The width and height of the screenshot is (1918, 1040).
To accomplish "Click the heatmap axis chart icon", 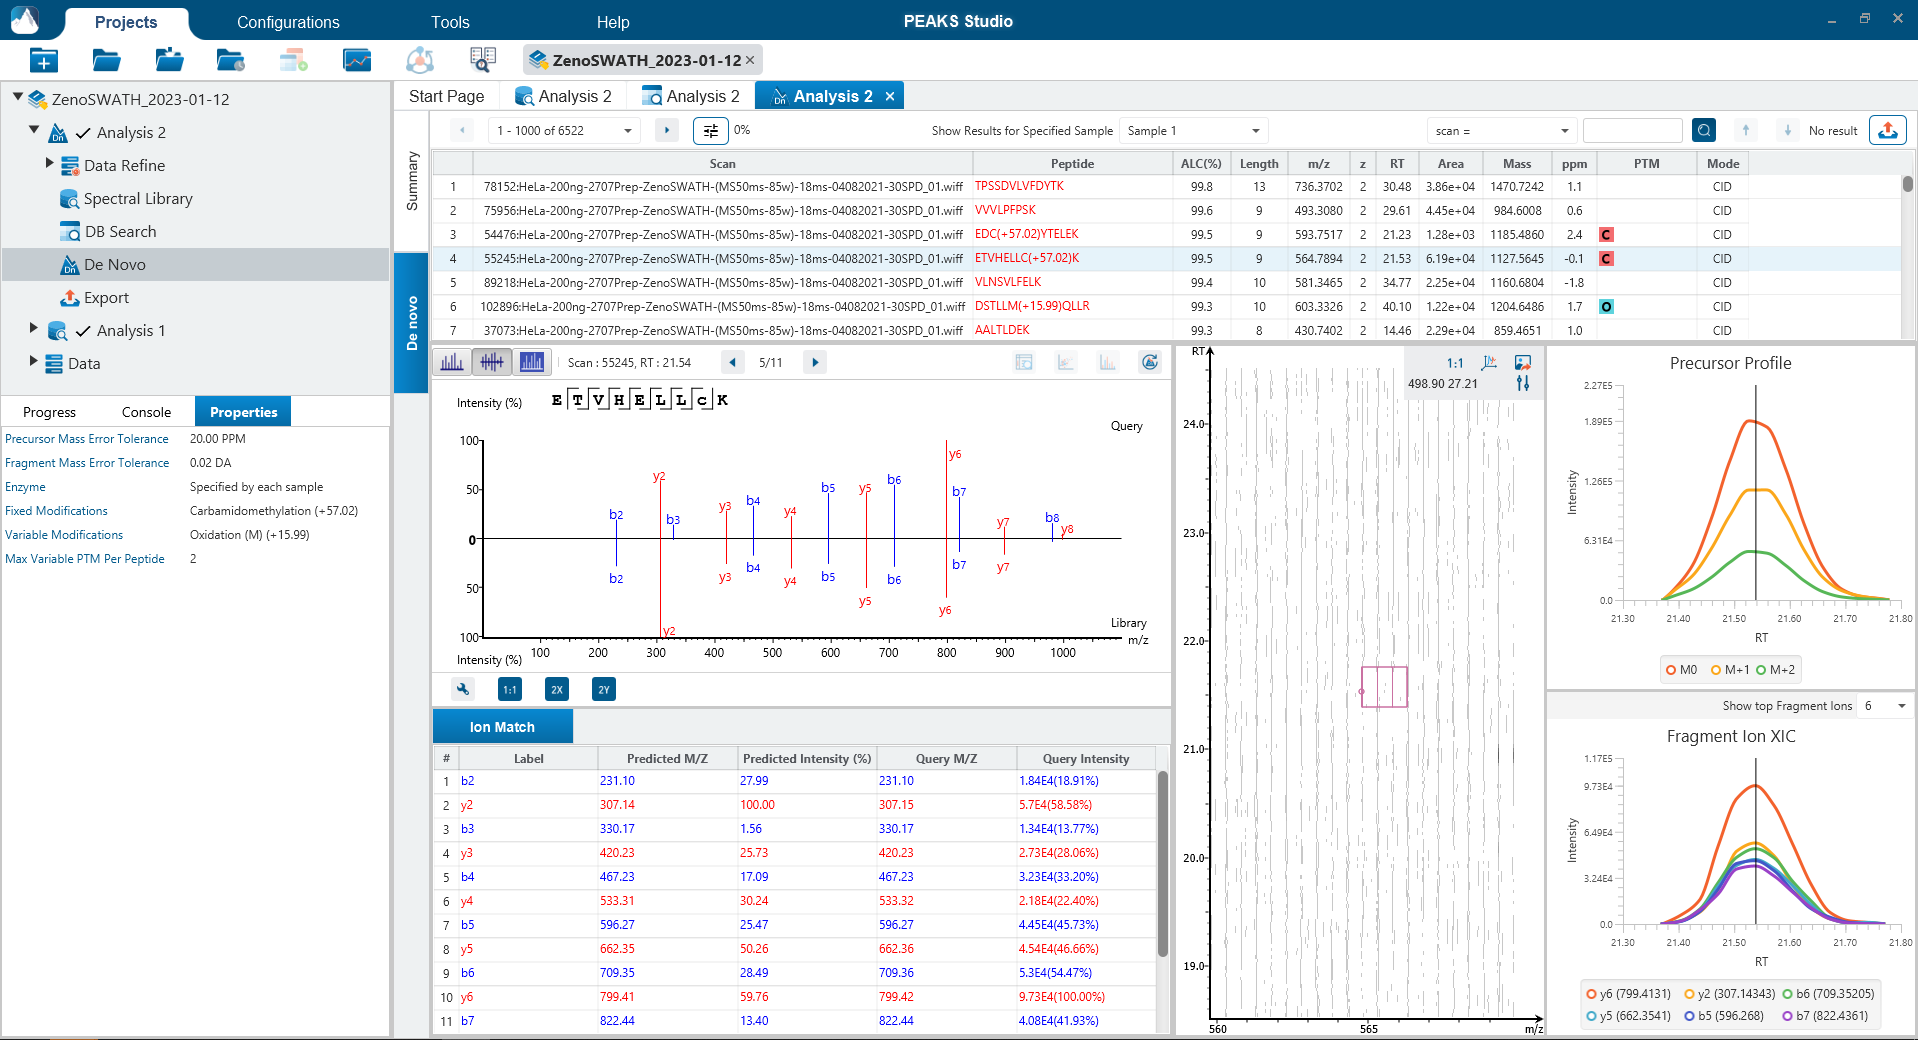I will tap(1489, 362).
